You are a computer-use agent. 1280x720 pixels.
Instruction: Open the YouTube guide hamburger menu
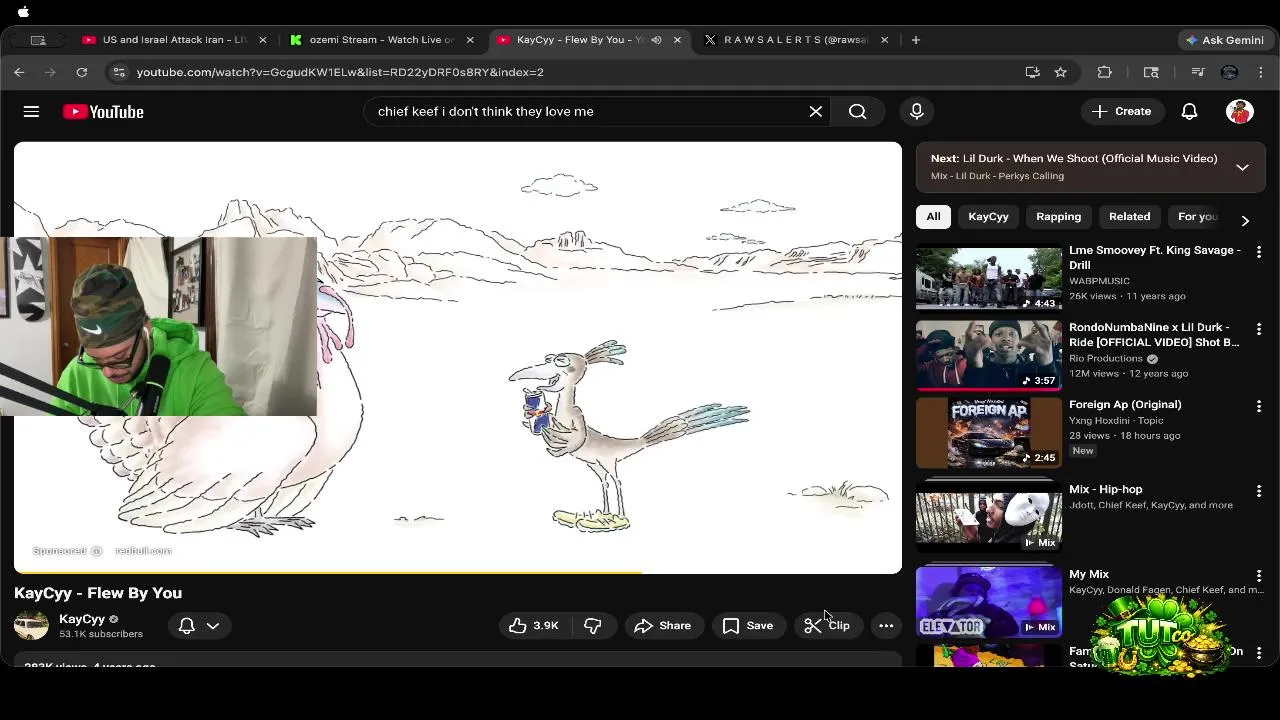pyautogui.click(x=31, y=111)
